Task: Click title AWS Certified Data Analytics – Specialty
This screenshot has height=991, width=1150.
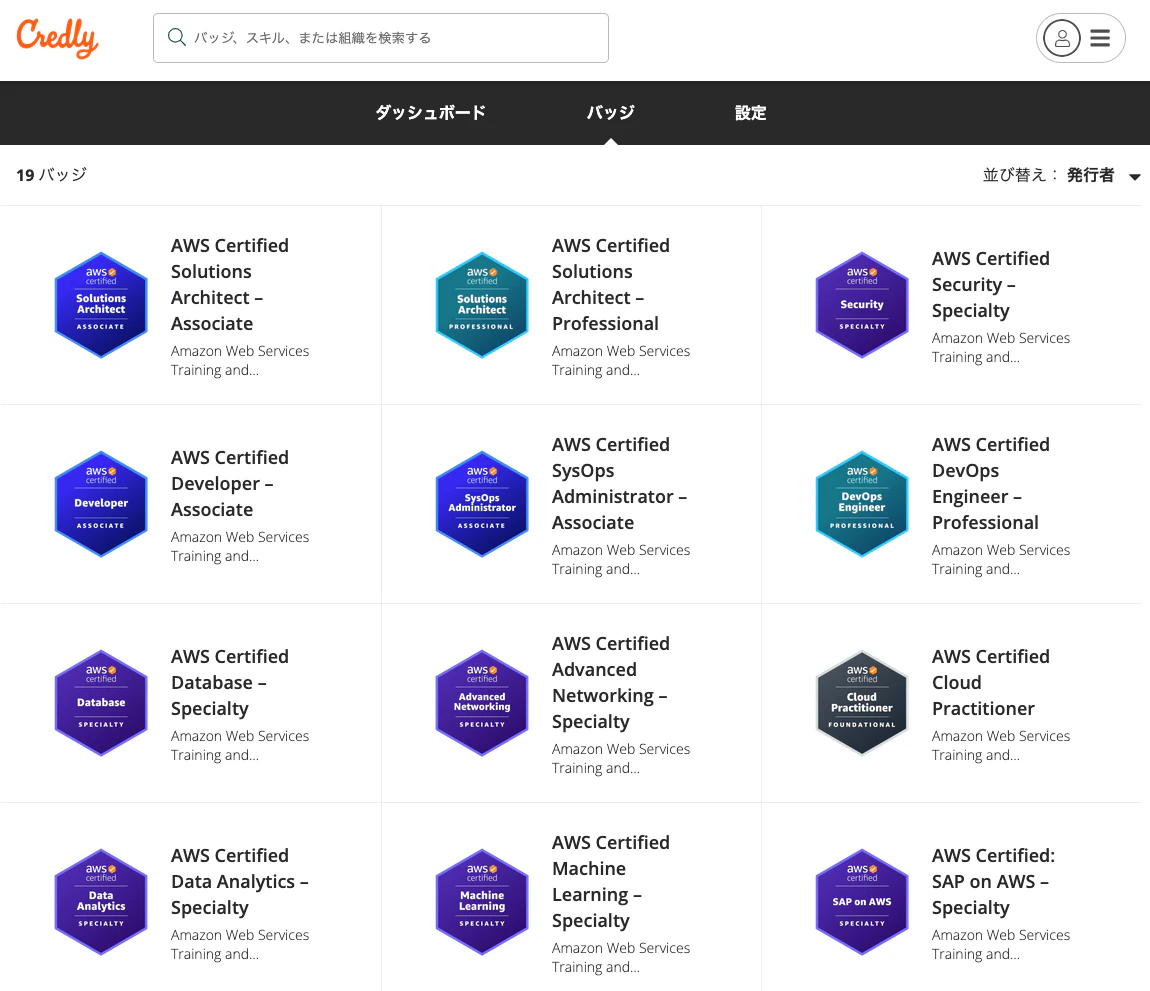Action: pyautogui.click(x=239, y=881)
